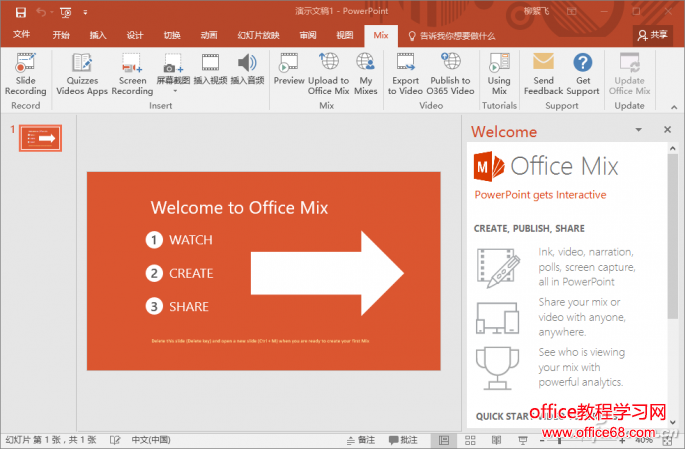Switch to 审阅 Review tab
Image resolution: width=685 pixels, height=449 pixels.
pos(308,35)
